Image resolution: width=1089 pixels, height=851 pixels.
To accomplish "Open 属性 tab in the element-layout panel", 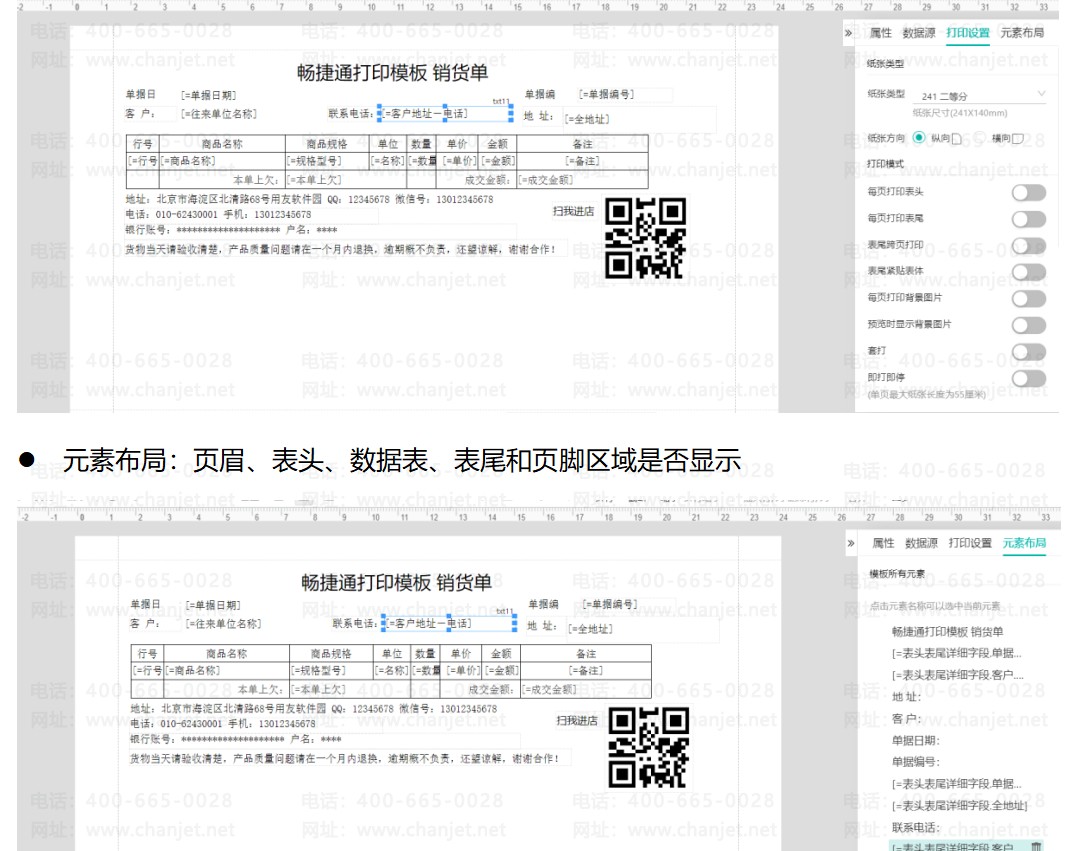I will tap(883, 543).
